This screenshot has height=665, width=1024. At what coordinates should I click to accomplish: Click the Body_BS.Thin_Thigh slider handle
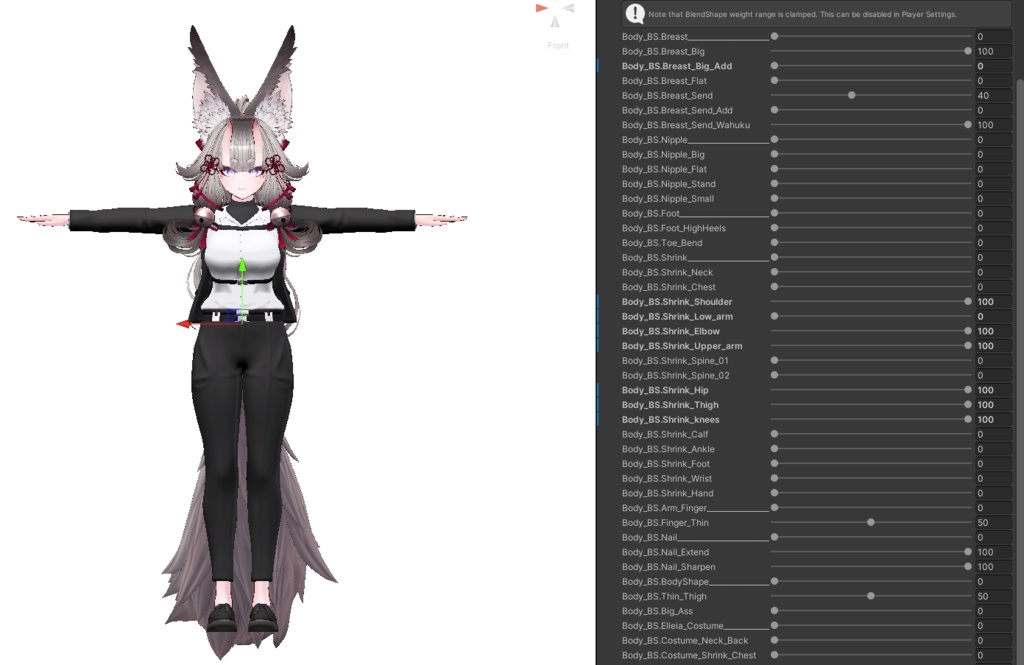click(x=871, y=596)
